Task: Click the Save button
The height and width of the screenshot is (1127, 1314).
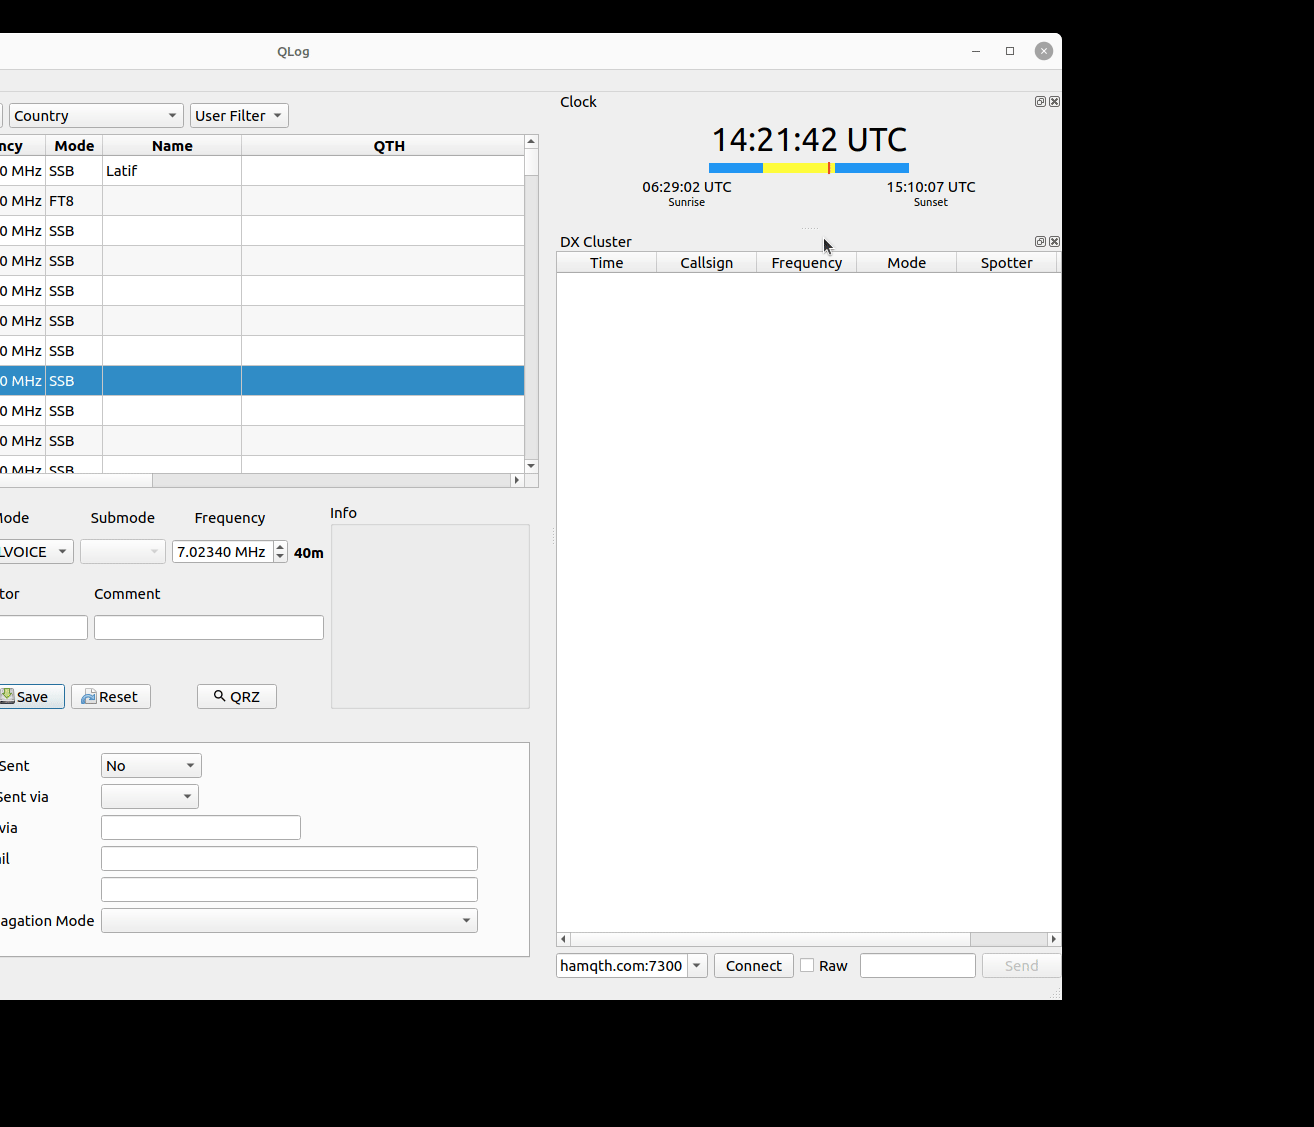Action: tap(30, 697)
